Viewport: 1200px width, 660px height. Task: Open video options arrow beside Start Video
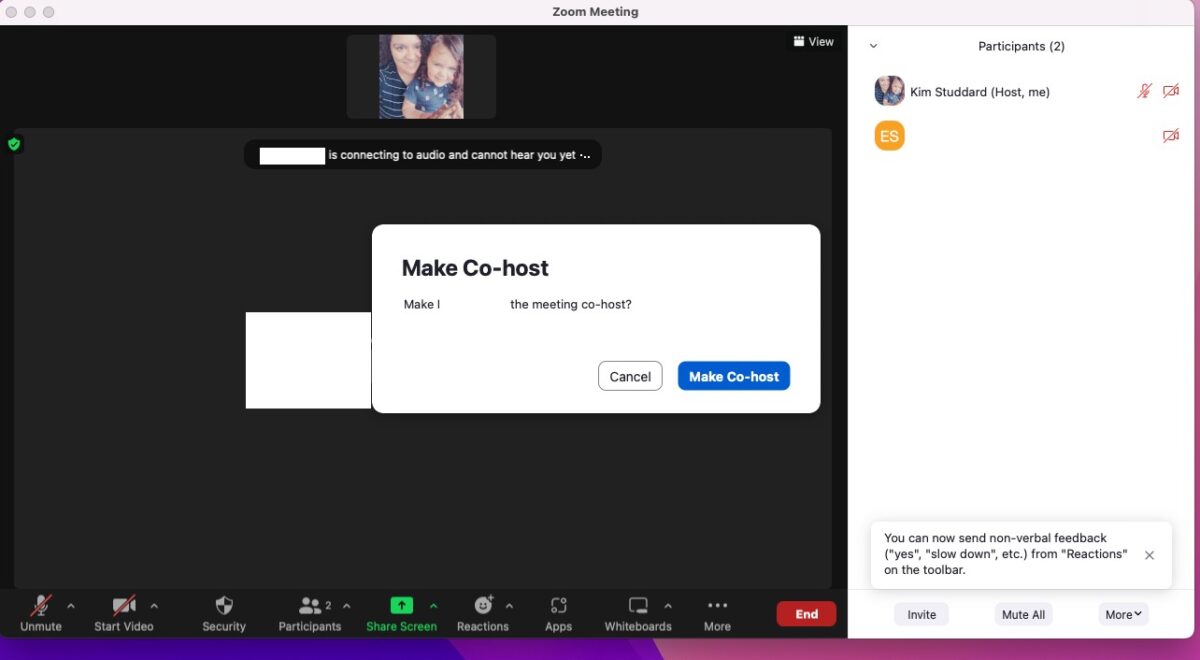pos(154,606)
